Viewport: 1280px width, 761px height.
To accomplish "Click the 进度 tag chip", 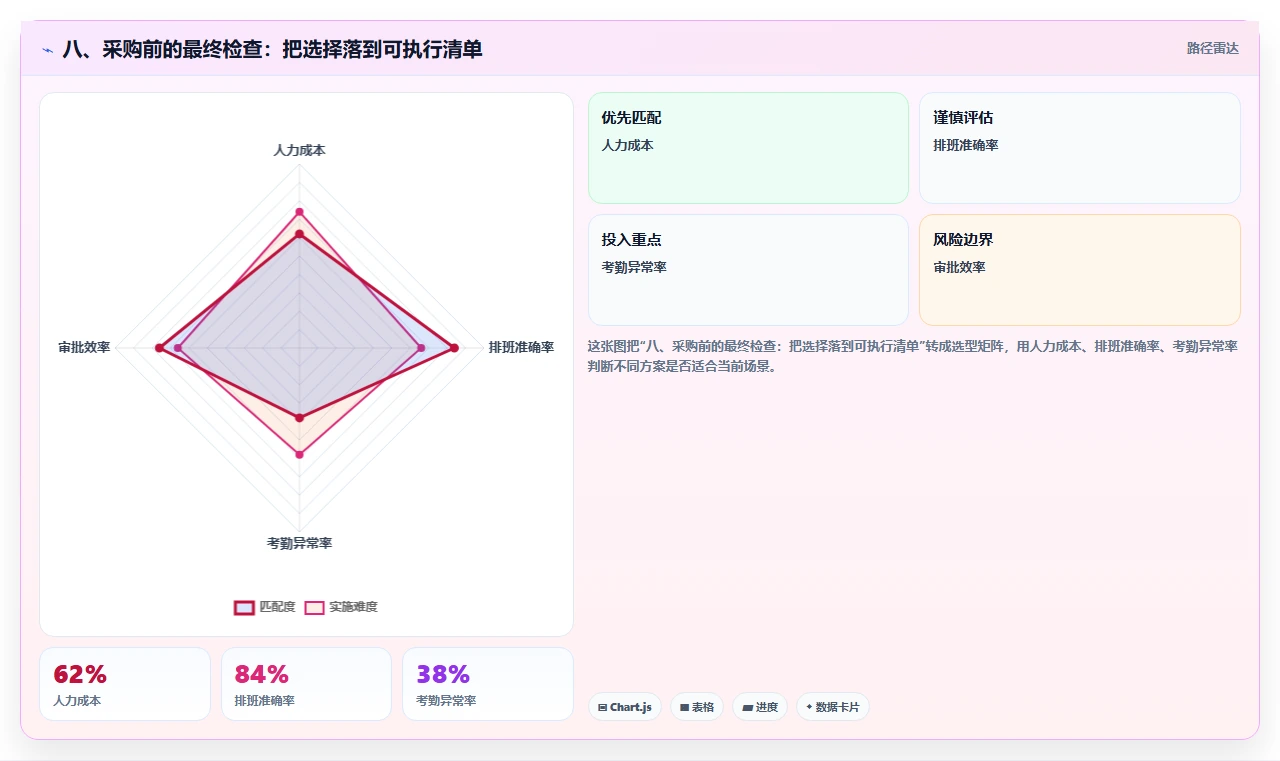I will coord(760,707).
